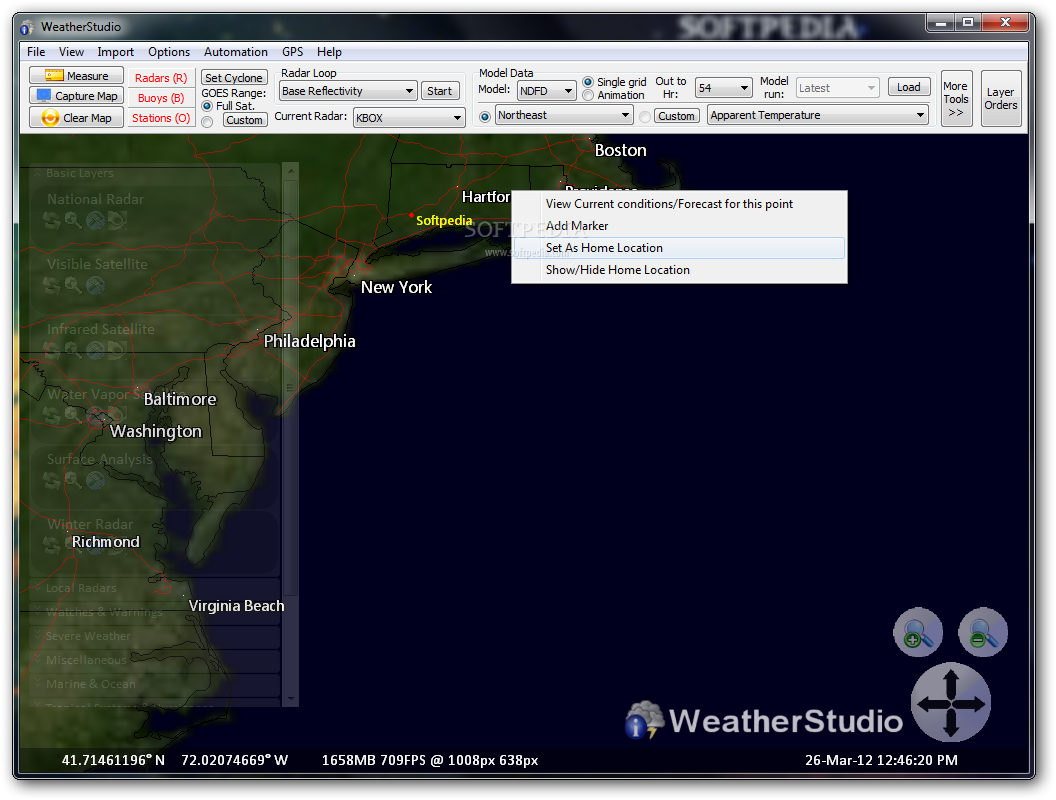
Task: Choose the Single grid option
Action: pyautogui.click(x=588, y=82)
